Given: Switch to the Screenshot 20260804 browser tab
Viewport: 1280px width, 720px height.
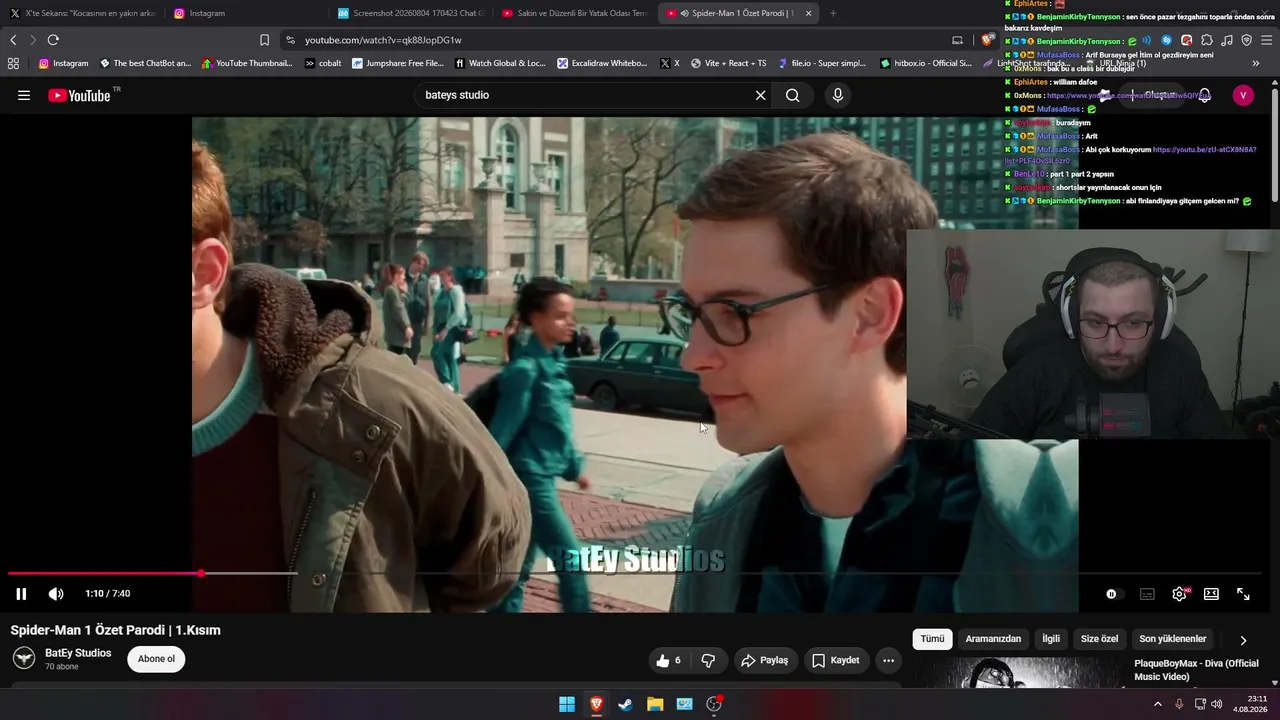Looking at the screenshot, I should coord(409,13).
